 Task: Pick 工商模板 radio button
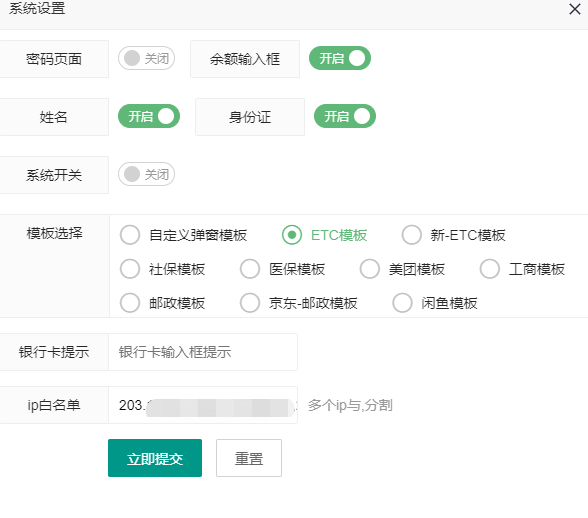pyautogui.click(x=522, y=269)
